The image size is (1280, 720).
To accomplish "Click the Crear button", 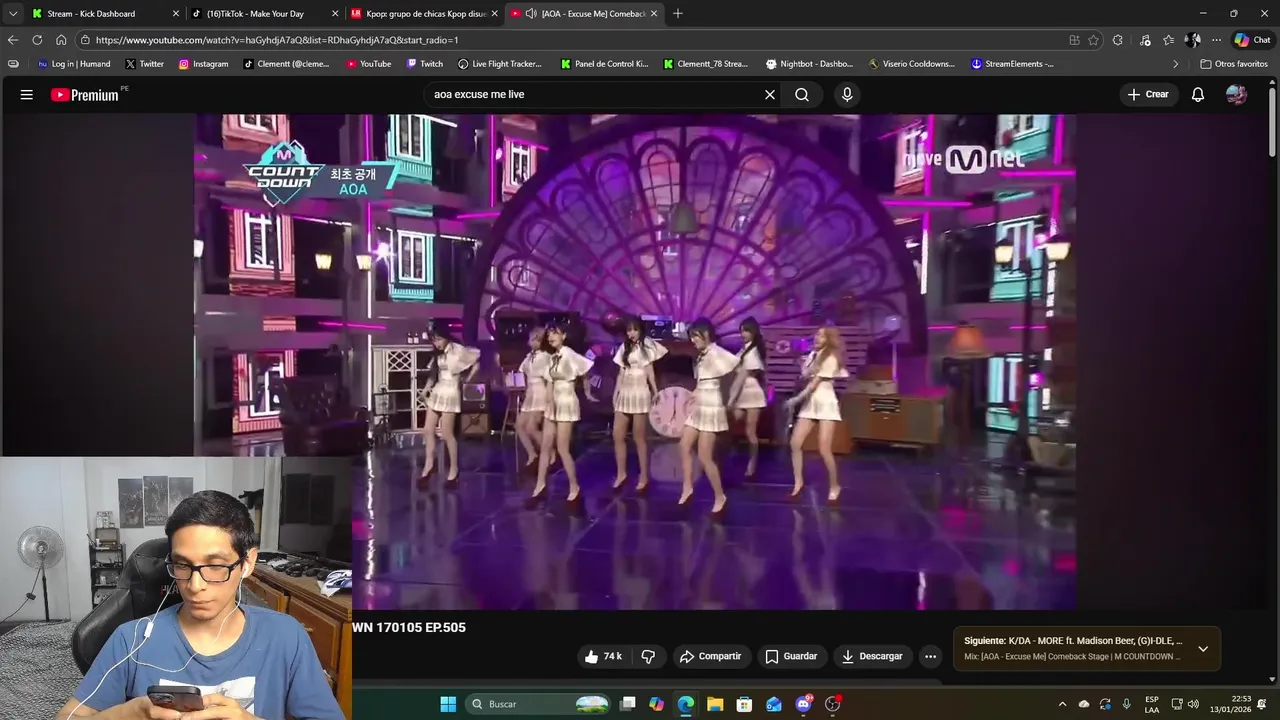I will coord(1148,95).
